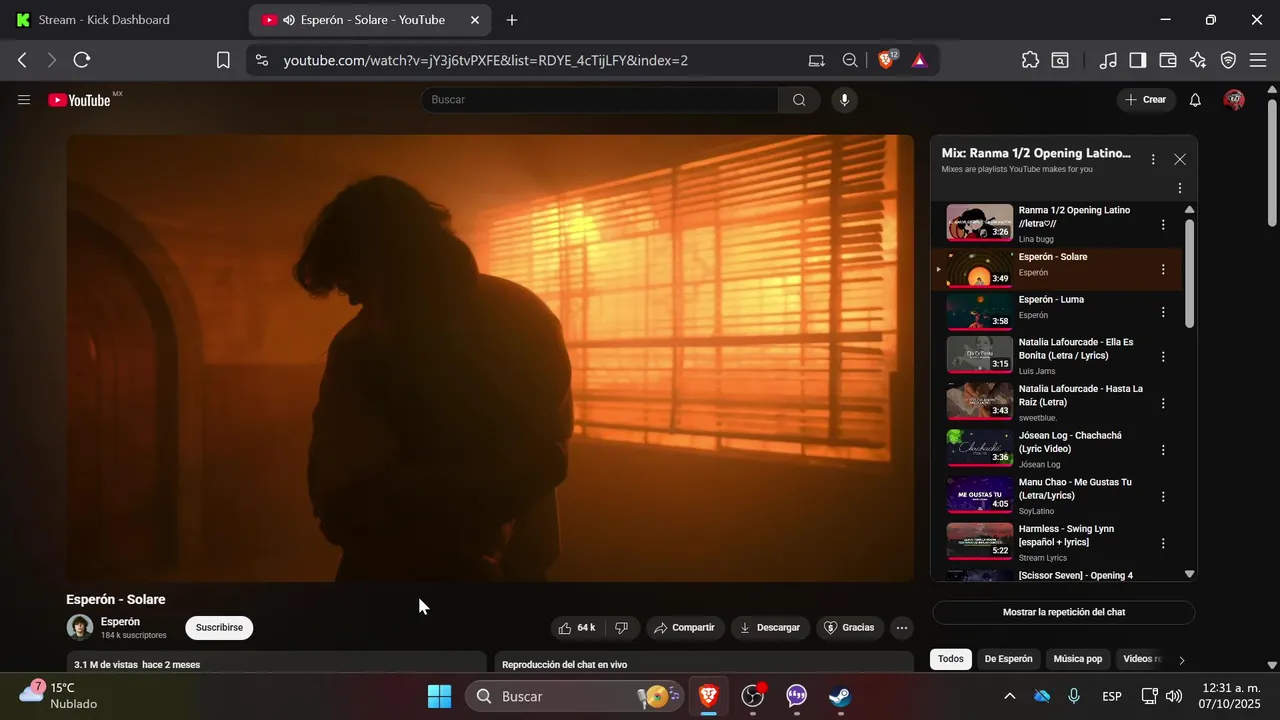Open taskbar volume control
The height and width of the screenshot is (720, 1280).
point(1174,696)
